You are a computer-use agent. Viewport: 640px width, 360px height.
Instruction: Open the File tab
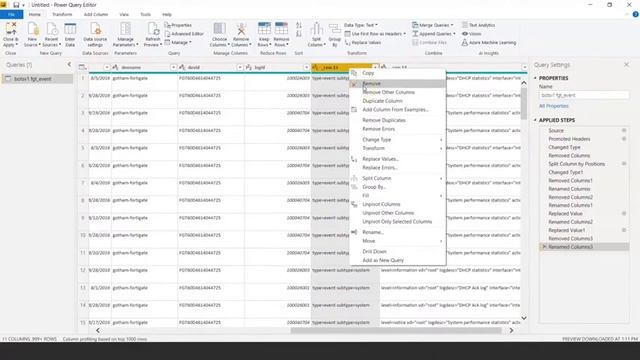[x=11, y=14]
